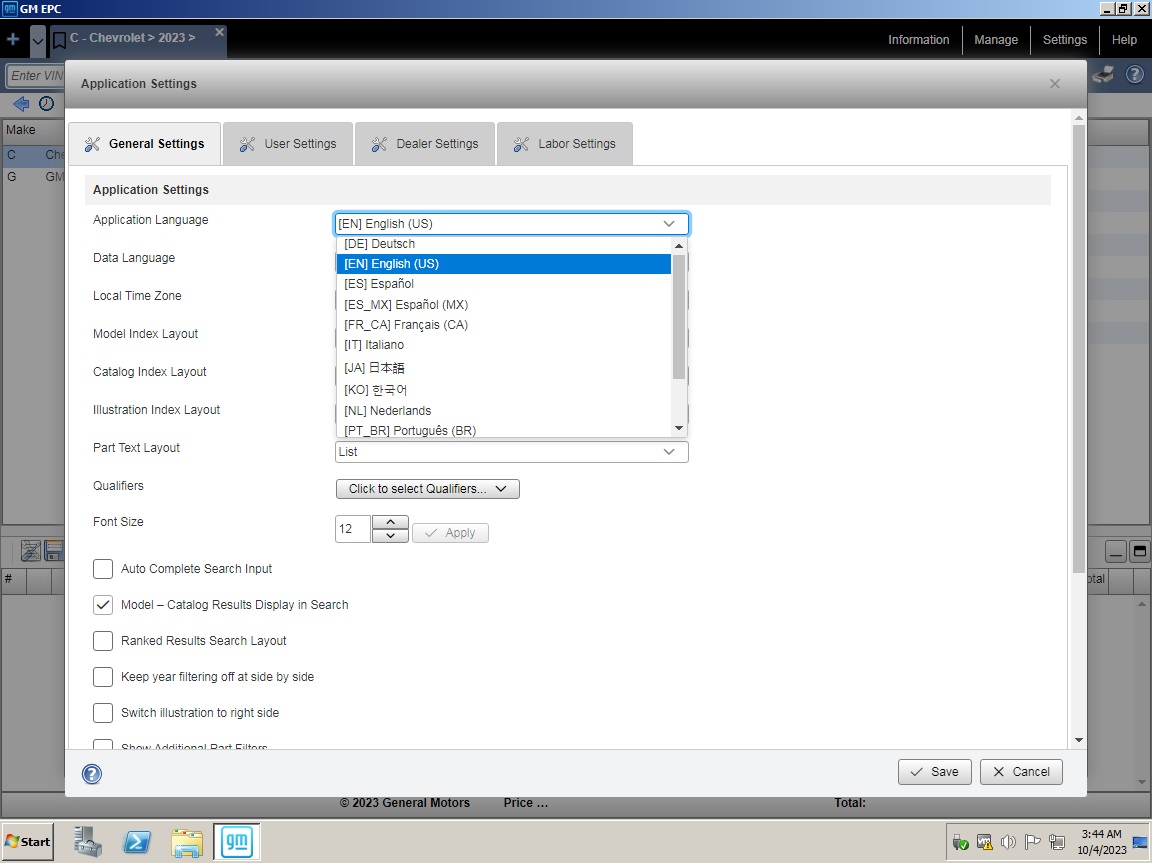Viewport: 1152px width, 863px height.
Task: Close the C - Chevrolet 2023 tab
Action: [x=219, y=32]
